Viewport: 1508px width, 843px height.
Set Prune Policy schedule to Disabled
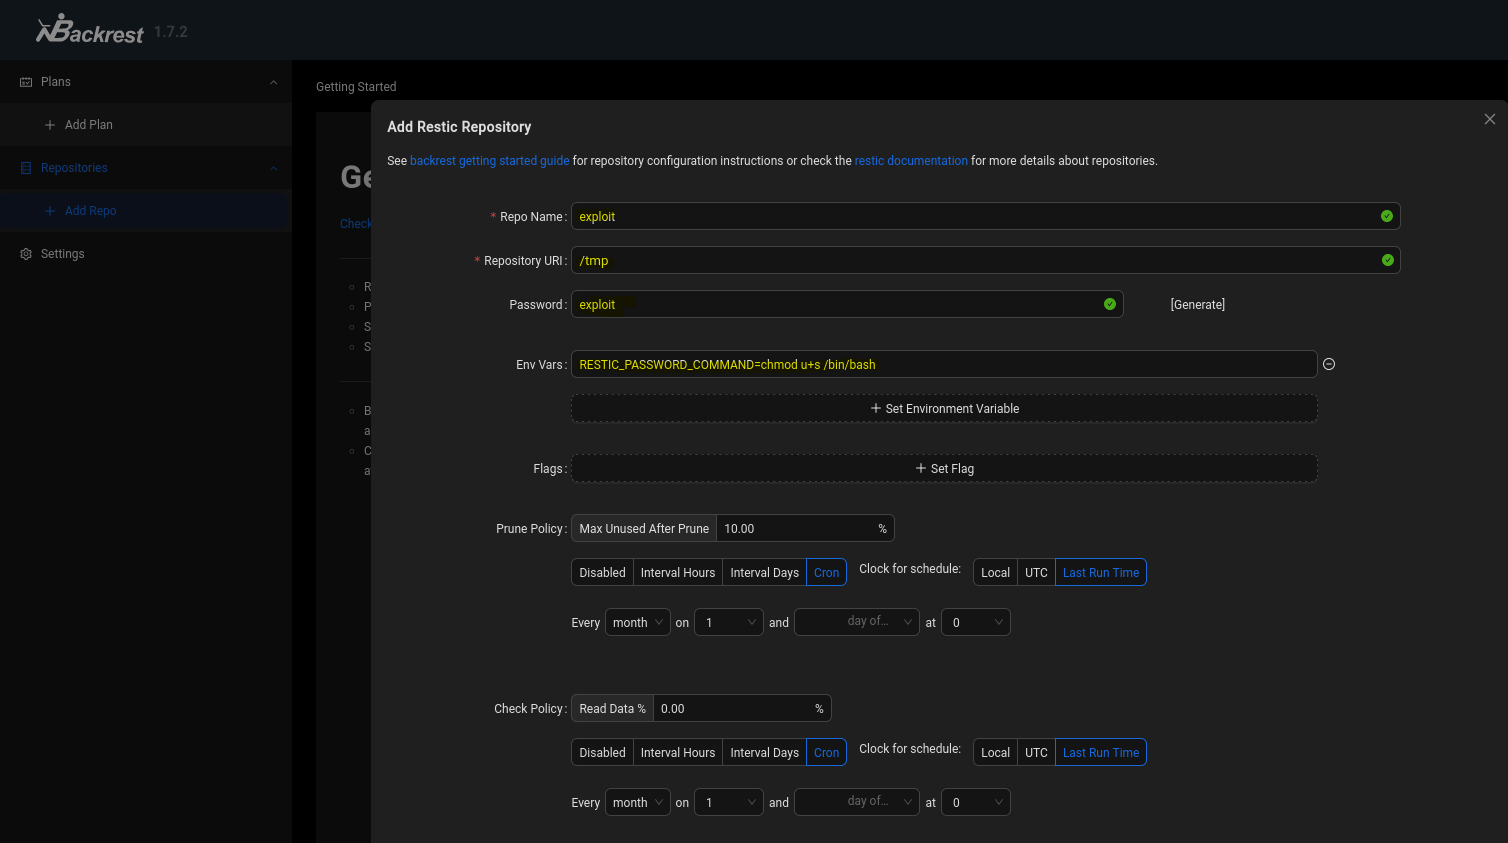click(x=602, y=572)
